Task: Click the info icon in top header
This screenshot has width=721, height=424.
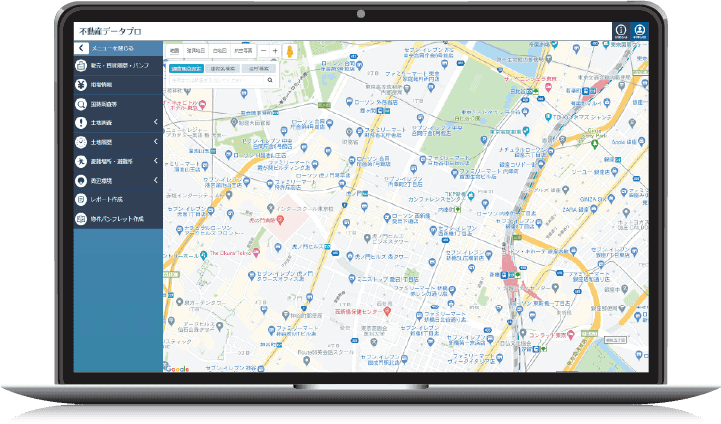Action: tap(621, 30)
